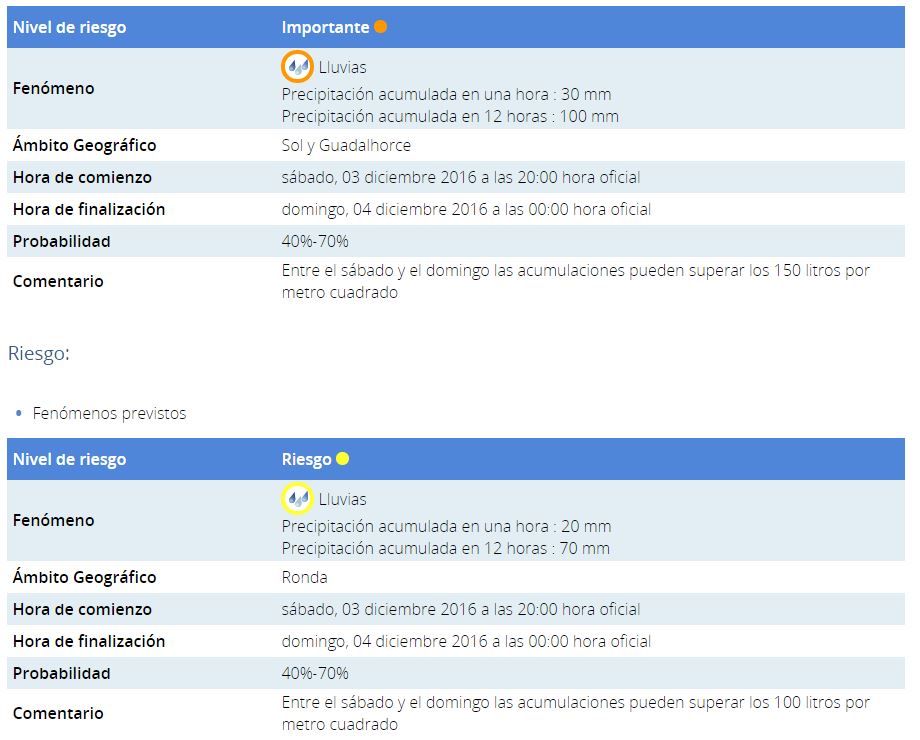Click the 12-hour 100 mm precipitation line
This screenshot has width=920, height=740.
point(450,116)
